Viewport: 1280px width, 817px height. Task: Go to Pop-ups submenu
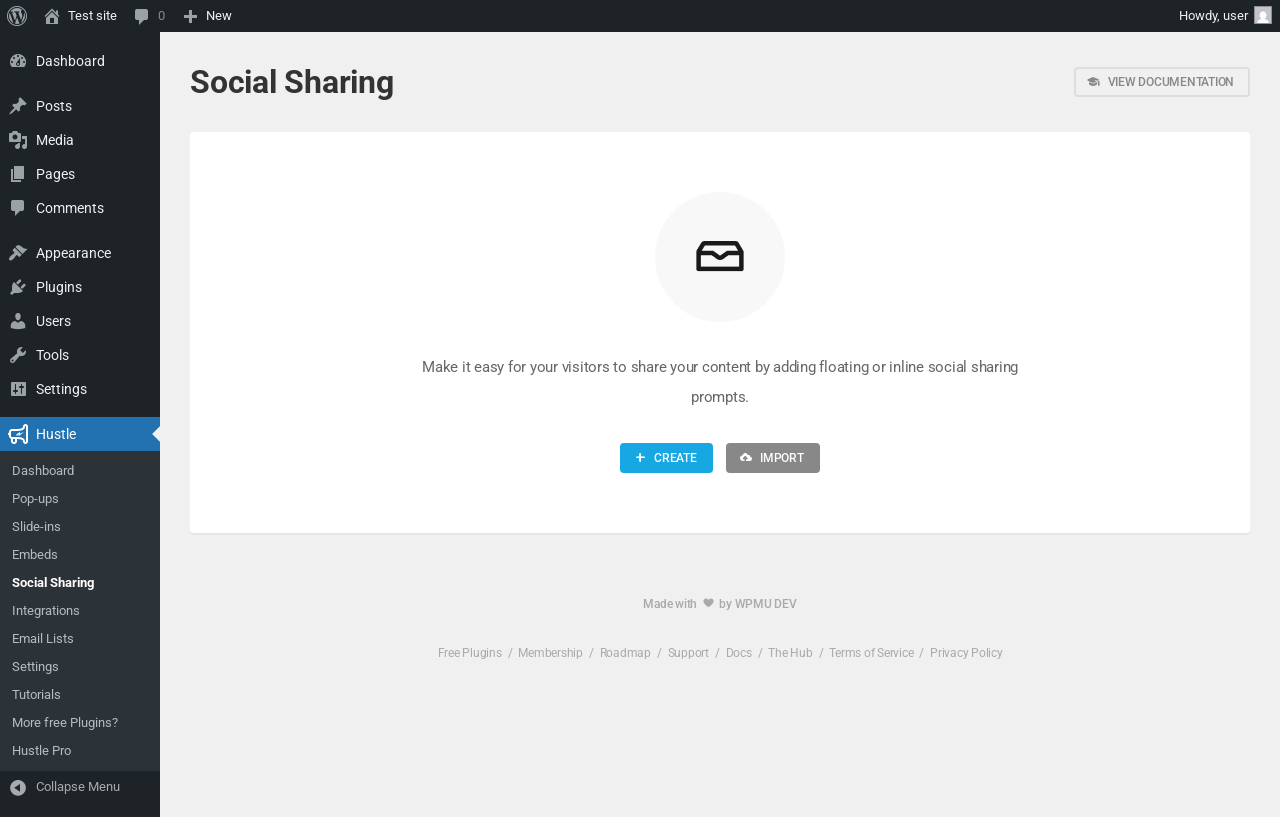coord(80,499)
